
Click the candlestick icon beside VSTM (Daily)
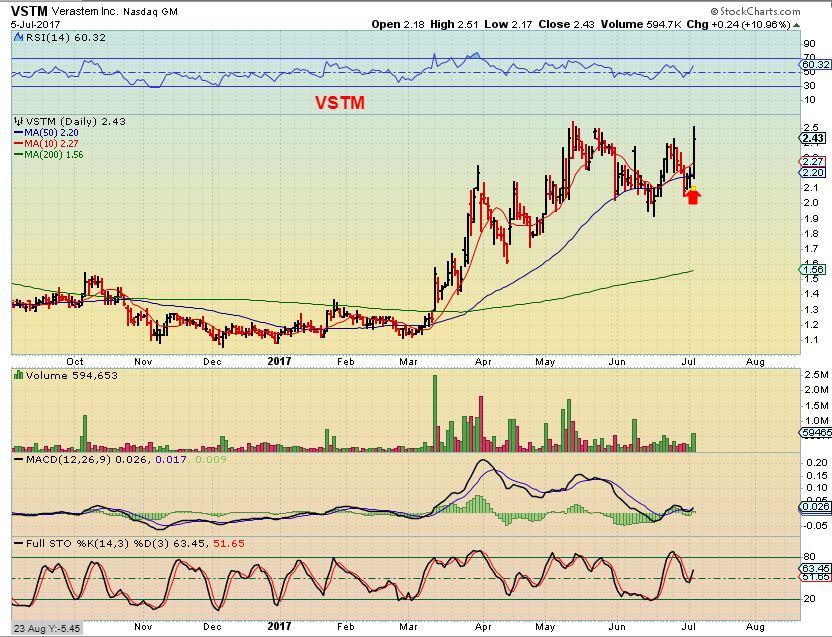point(19,121)
